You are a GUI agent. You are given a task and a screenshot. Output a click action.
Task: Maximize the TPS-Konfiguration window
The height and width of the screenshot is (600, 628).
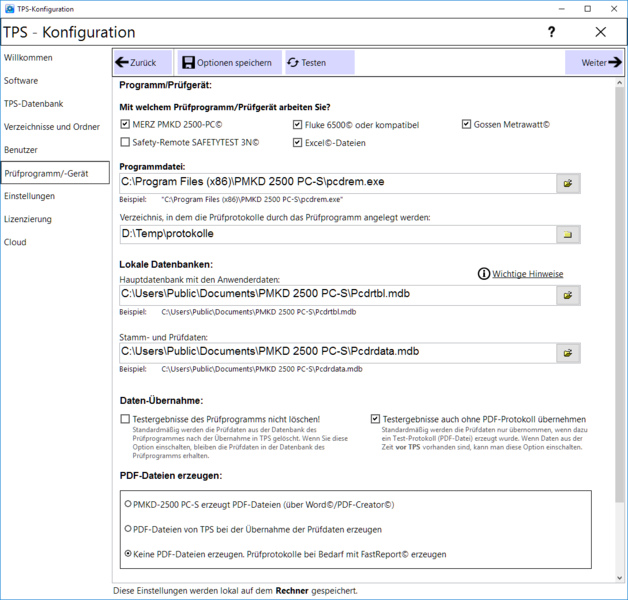588,9
